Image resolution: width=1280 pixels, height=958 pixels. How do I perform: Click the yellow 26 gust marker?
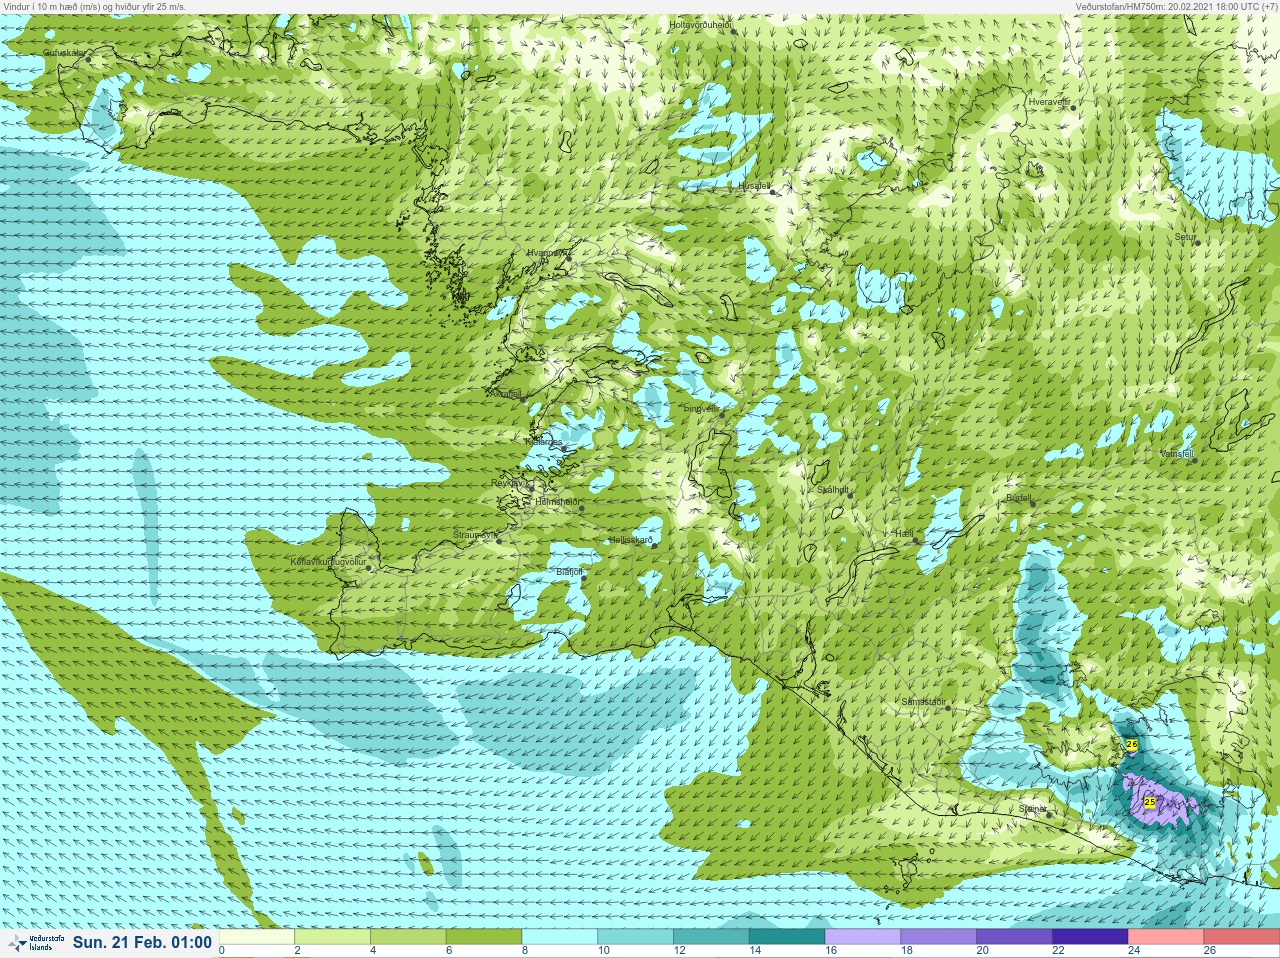(1131, 744)
